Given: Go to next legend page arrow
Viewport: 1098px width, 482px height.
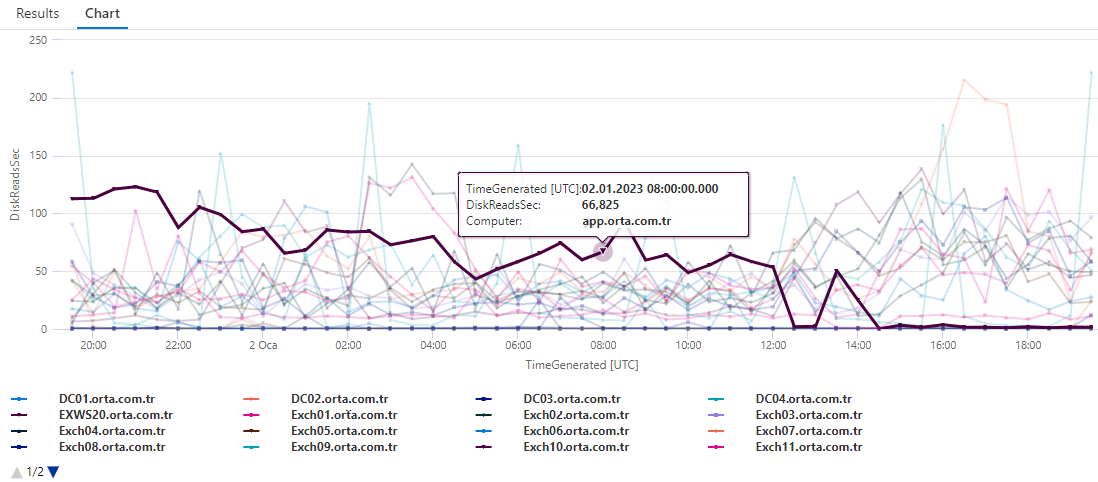Looking at the screenshot, I should [53, 471].
